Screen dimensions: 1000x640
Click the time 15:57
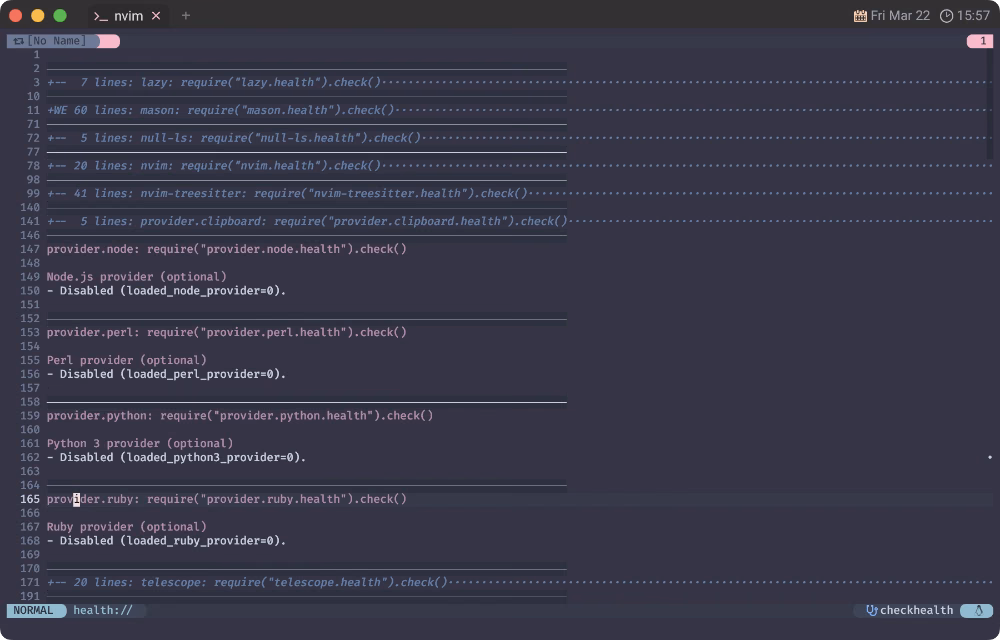(973, 16)
